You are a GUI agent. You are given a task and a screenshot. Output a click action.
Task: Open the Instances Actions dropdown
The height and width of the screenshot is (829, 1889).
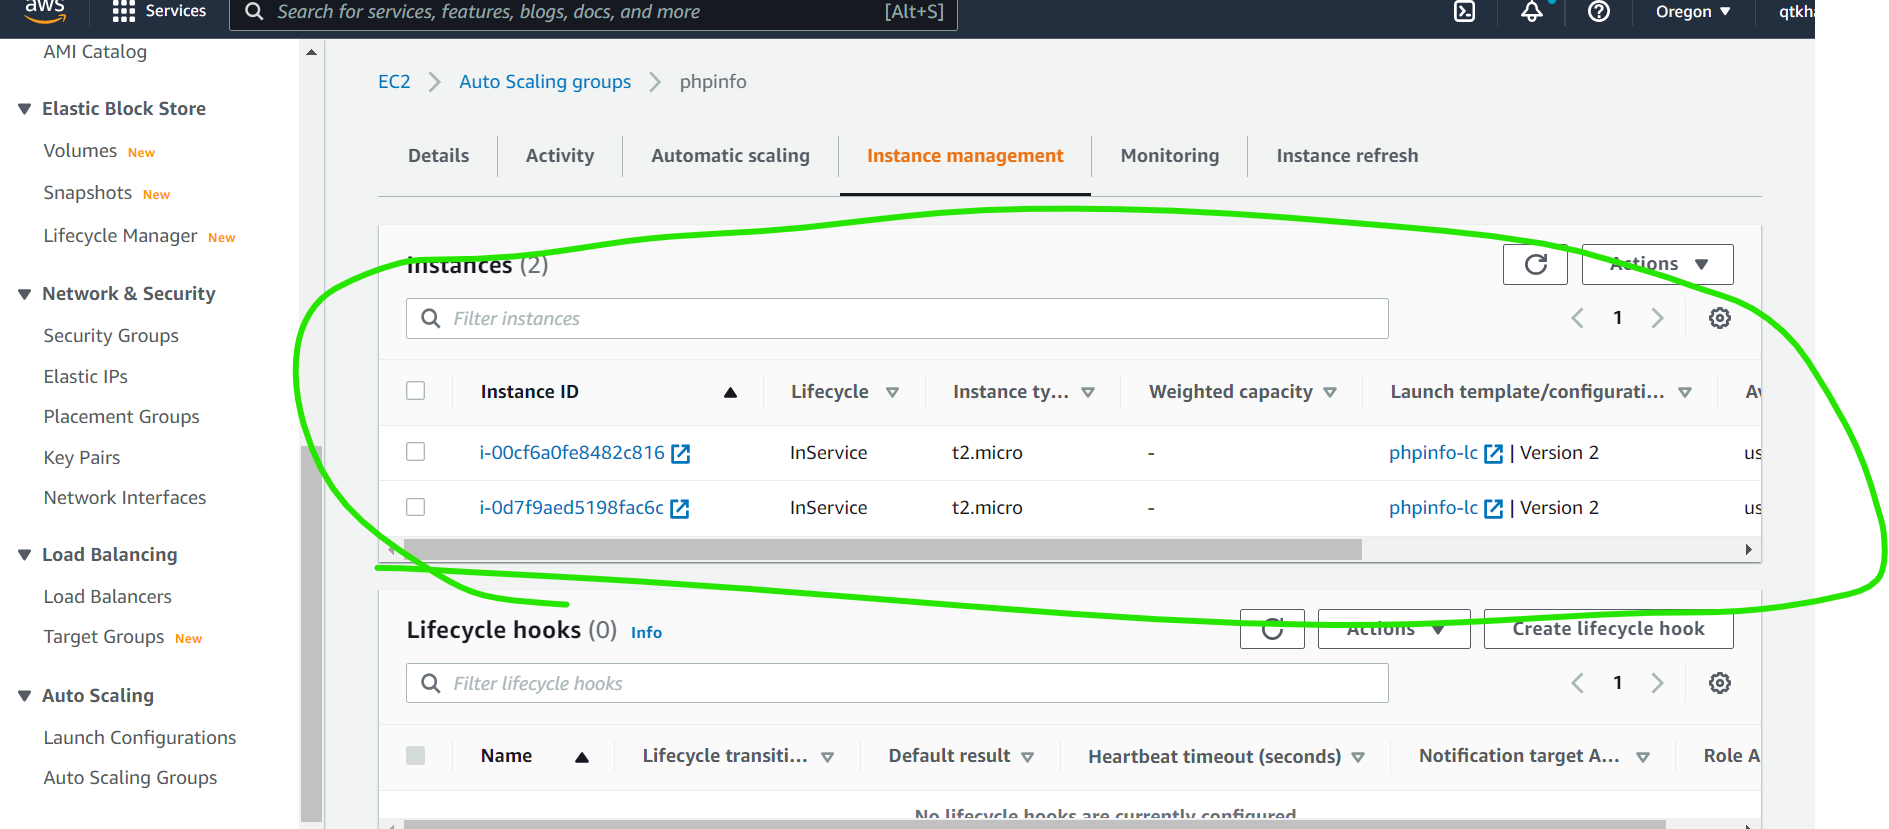[x=1658, y=264]
